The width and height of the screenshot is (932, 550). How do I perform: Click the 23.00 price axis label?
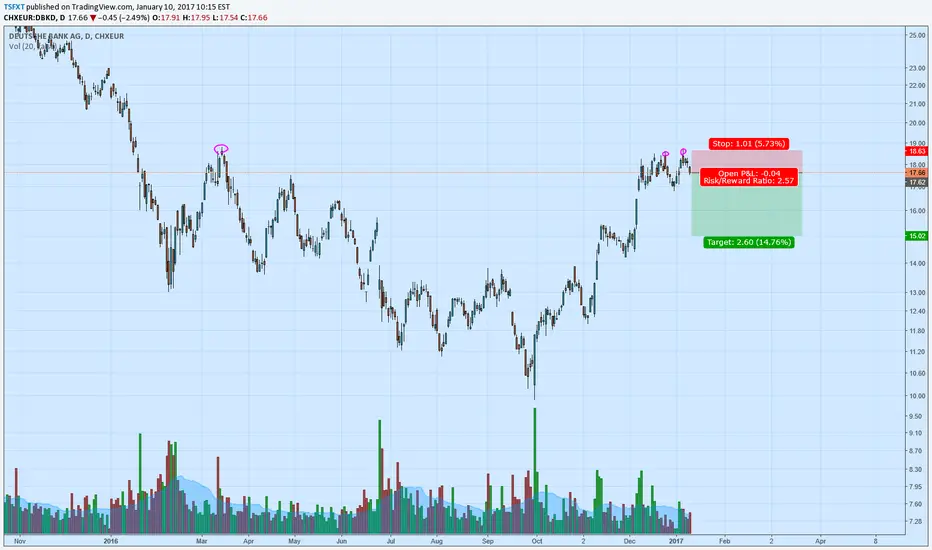917,68
